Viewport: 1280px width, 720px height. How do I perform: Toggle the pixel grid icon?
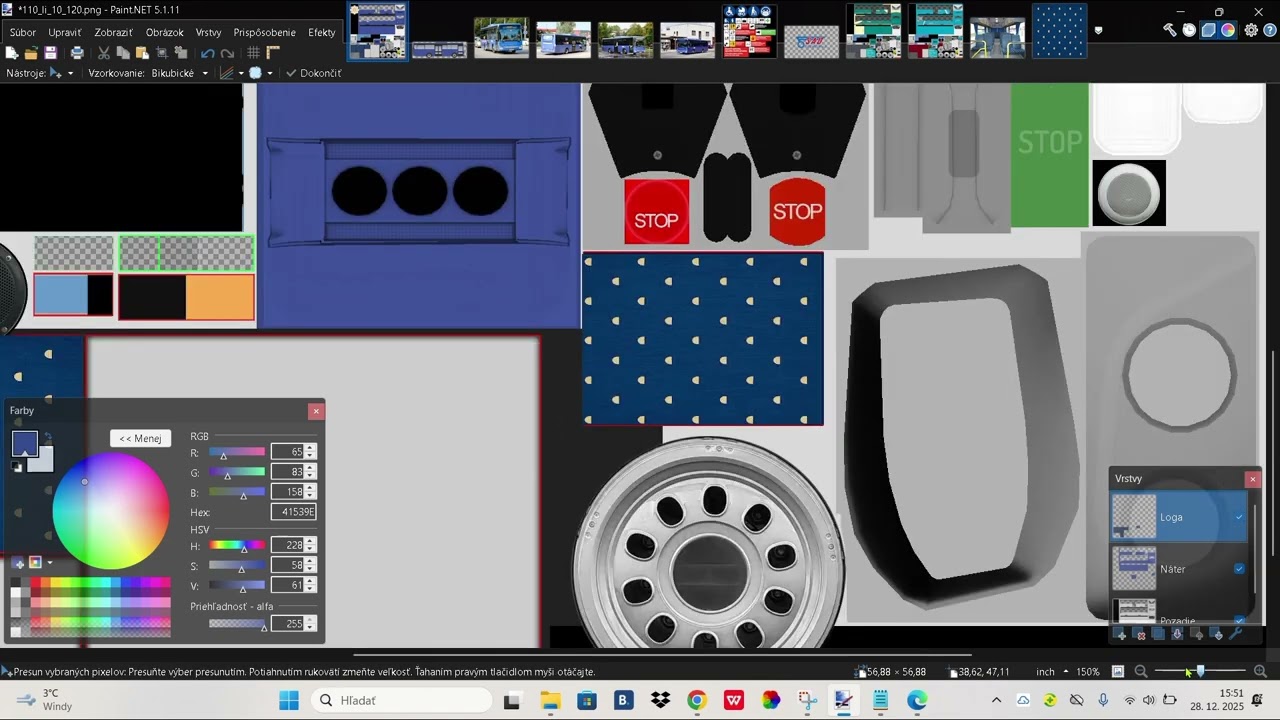(x=254, y=53)
